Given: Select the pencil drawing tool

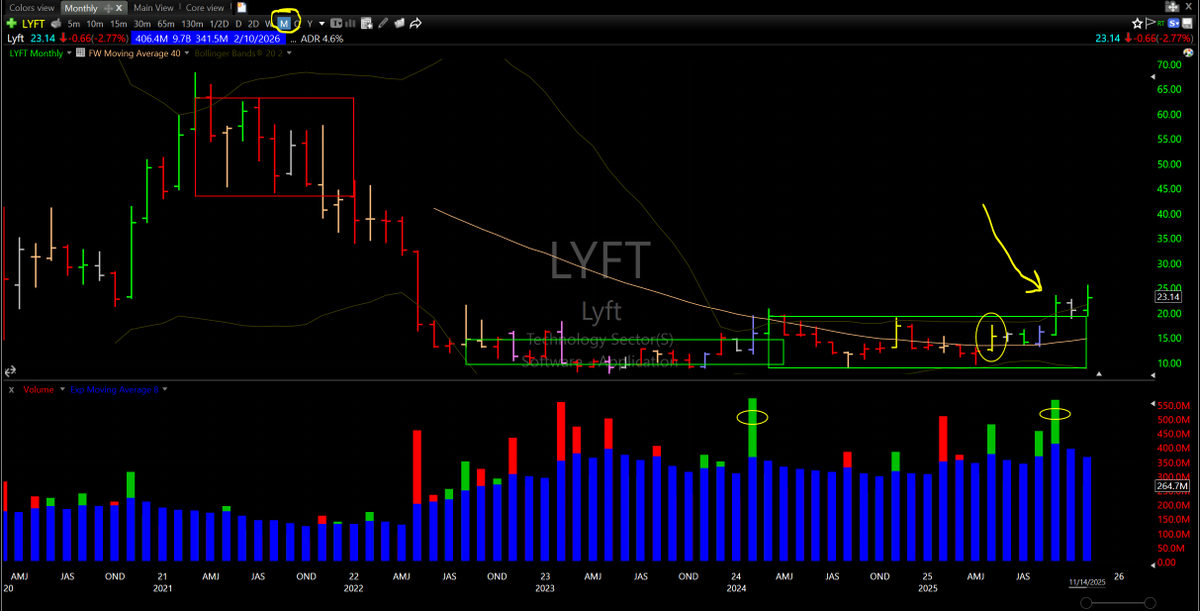Looking at the screenshot, I should click(382, 24).
